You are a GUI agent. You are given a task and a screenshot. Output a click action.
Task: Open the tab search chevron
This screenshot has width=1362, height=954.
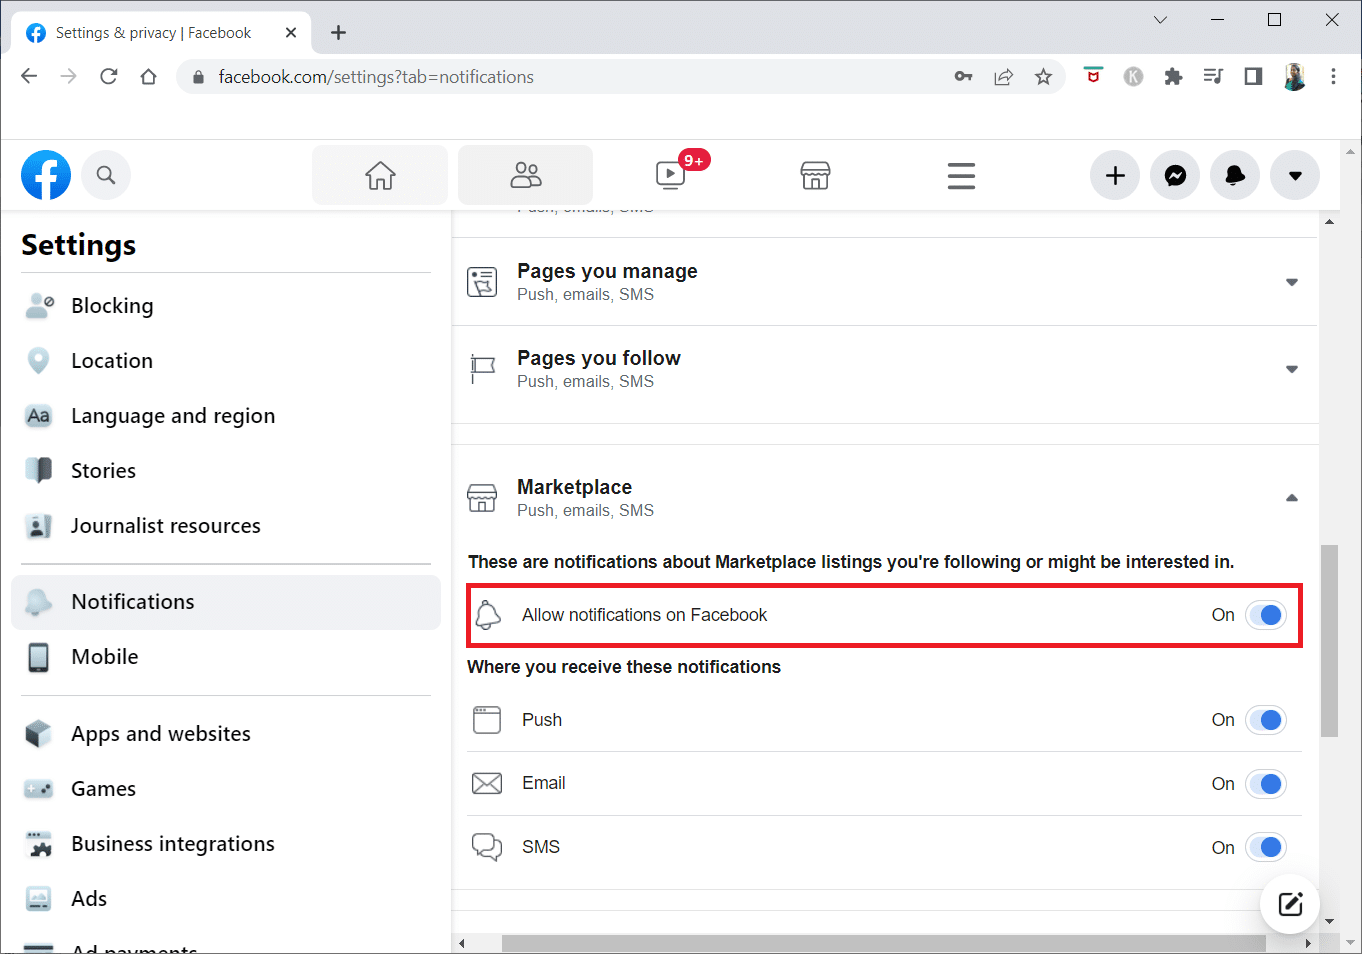click(1160, 20)
